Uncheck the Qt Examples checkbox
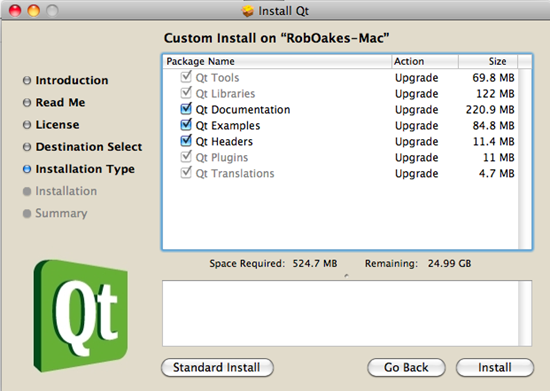 (186, 125)
